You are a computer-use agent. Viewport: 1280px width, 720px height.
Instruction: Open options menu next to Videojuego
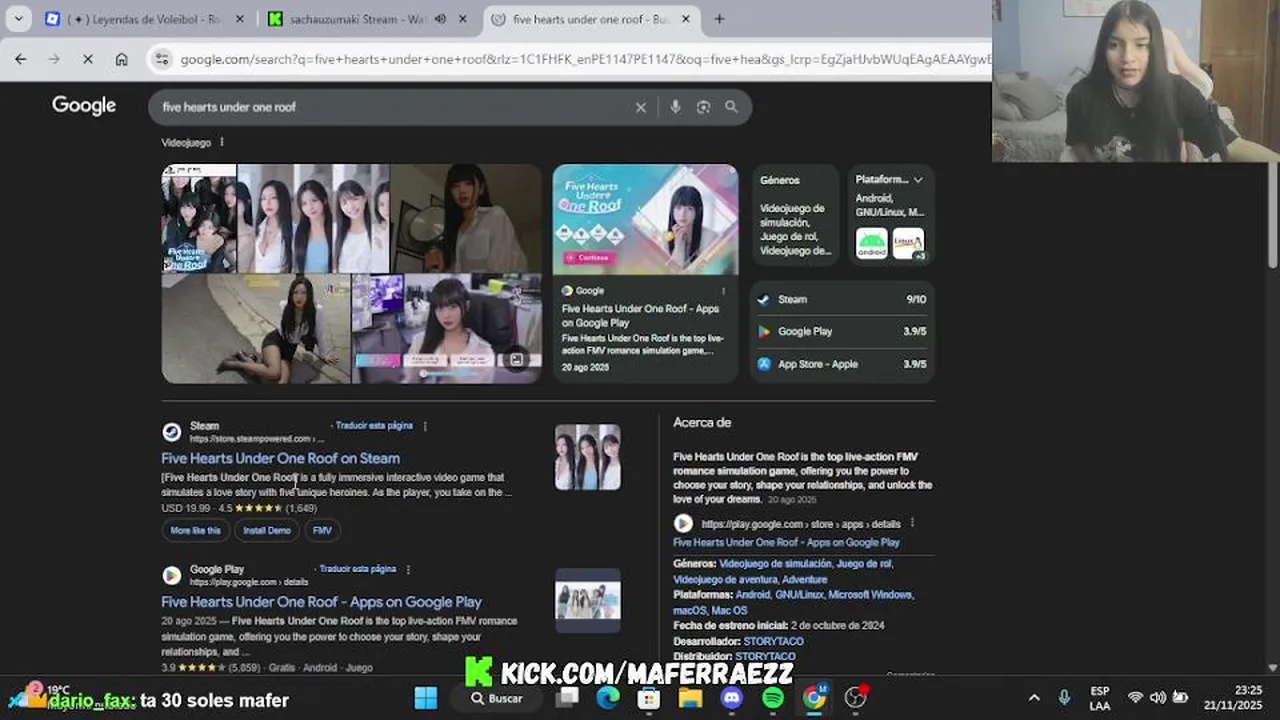(x=222, y=142)
